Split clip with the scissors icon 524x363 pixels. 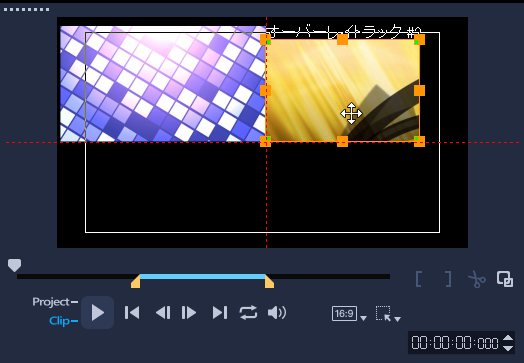pos(477,279)
